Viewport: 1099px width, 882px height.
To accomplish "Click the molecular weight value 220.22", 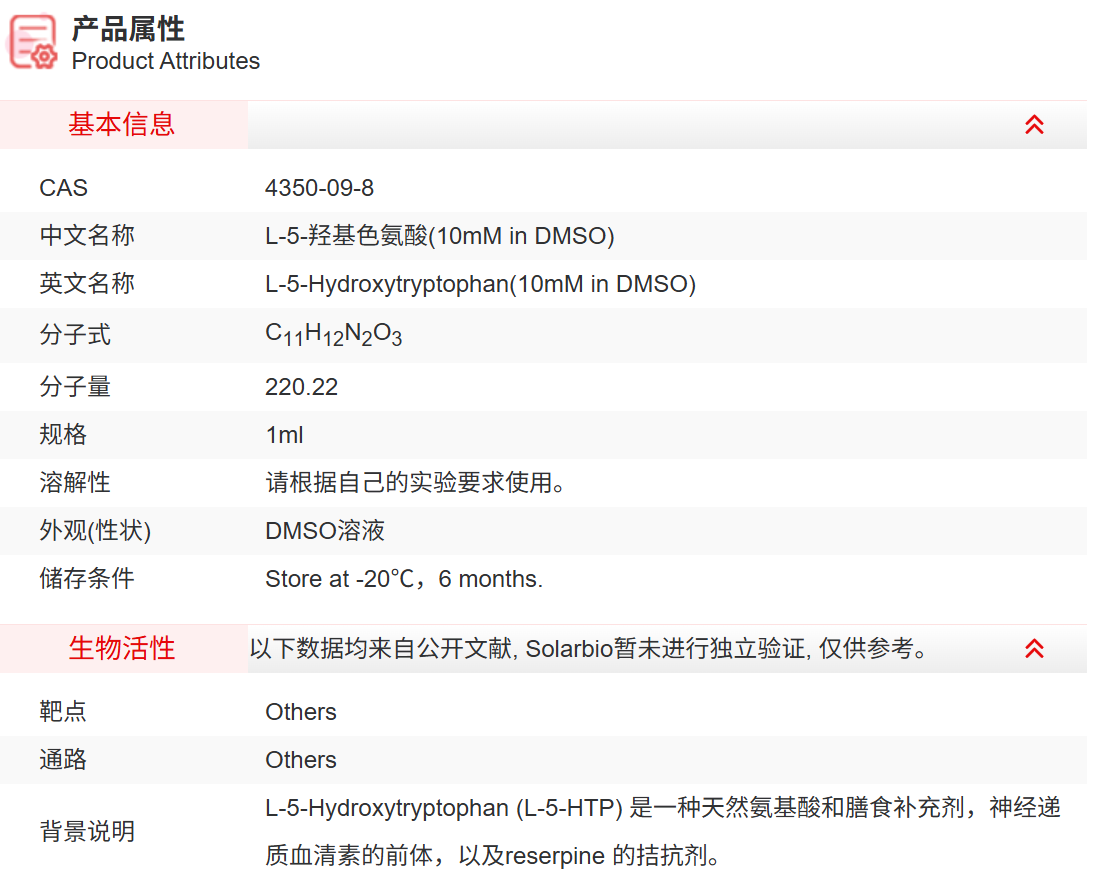I will [x=301, y=387].
